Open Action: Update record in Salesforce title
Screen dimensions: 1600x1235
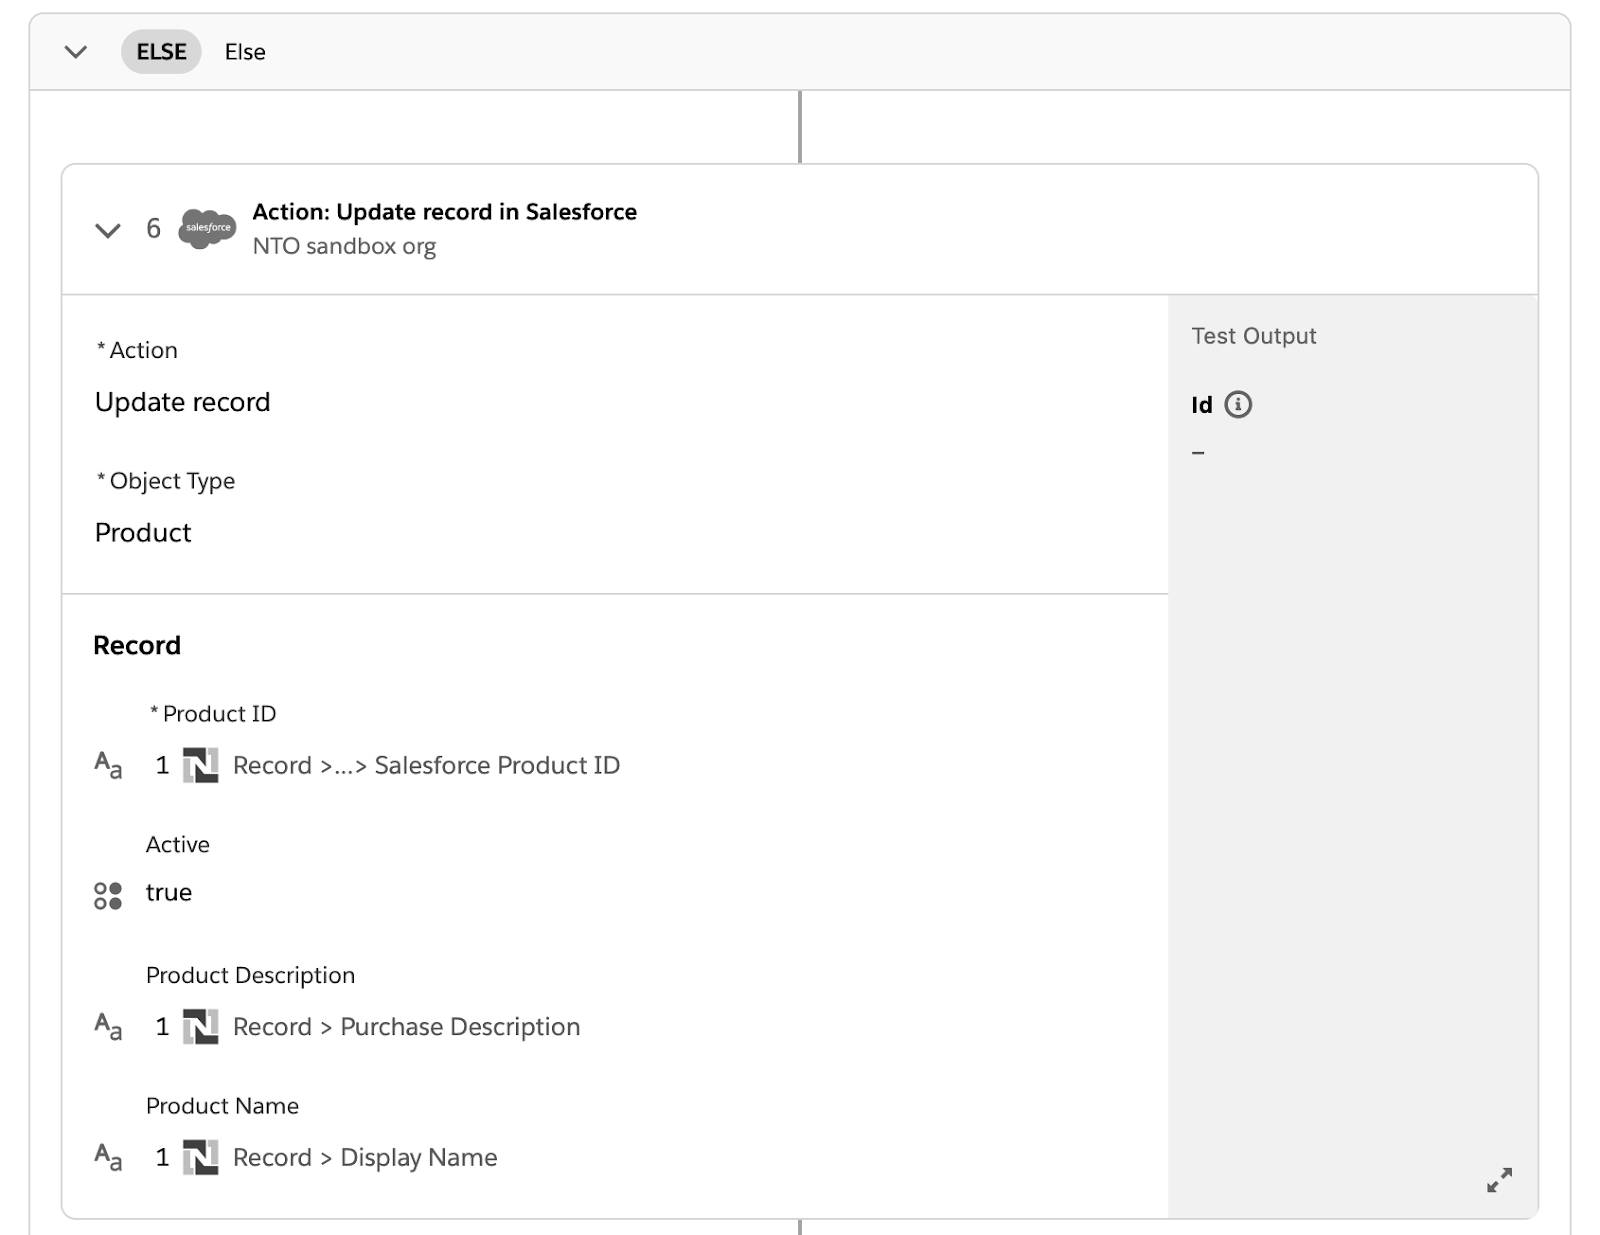pos(444,212)
